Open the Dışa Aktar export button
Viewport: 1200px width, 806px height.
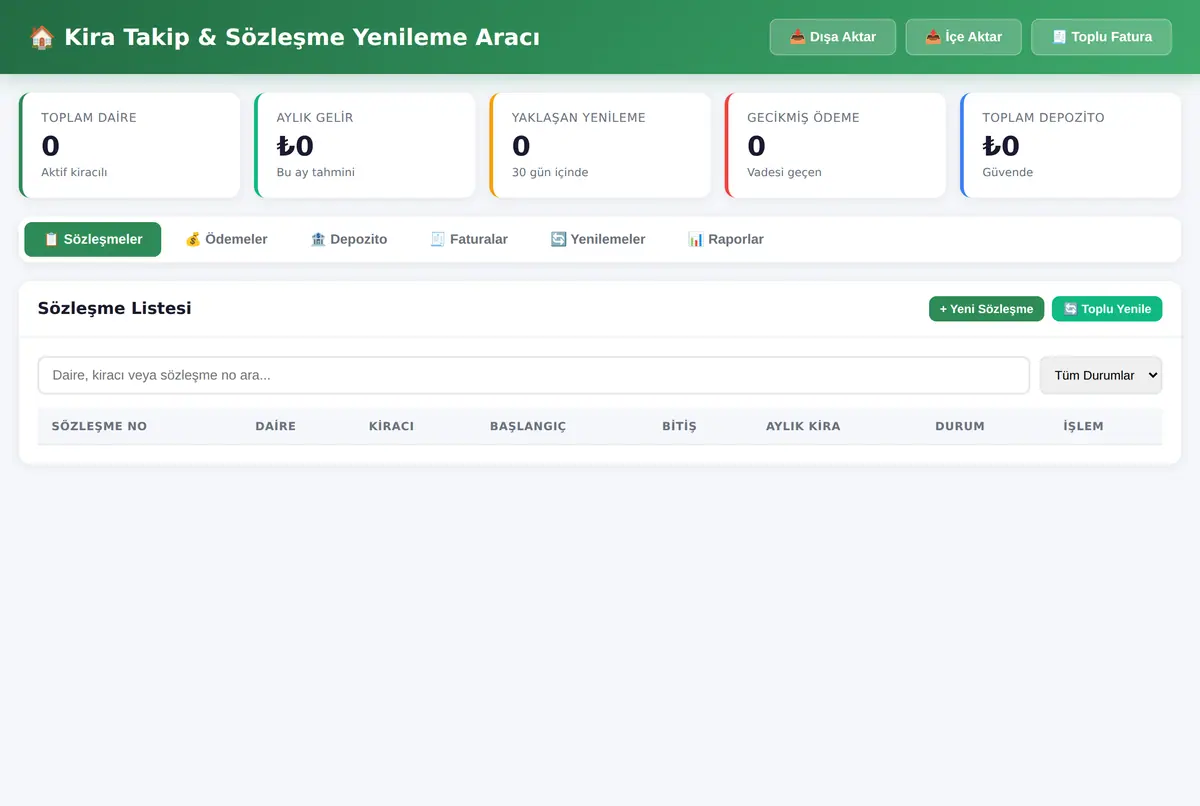tap(833, 37)
